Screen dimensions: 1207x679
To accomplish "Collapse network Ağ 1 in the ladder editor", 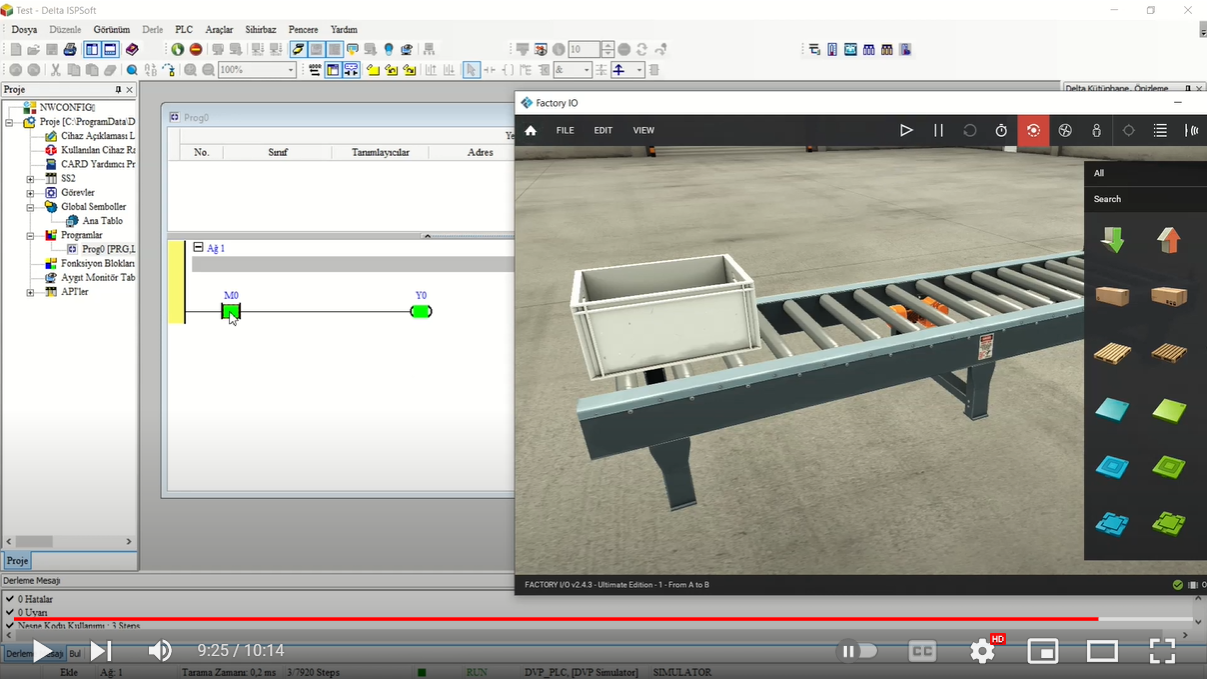I will (198, 247).
